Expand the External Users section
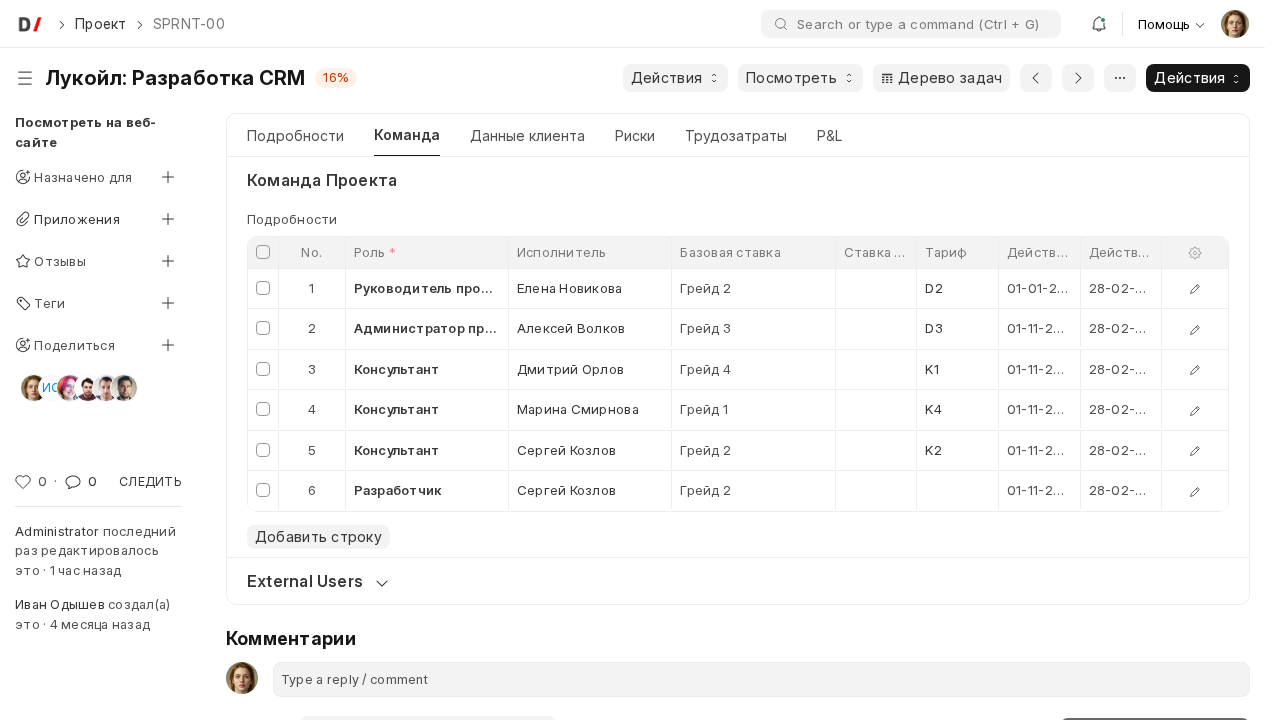Viewport: 1280px width, 720px height. click(x=318, y=581)
